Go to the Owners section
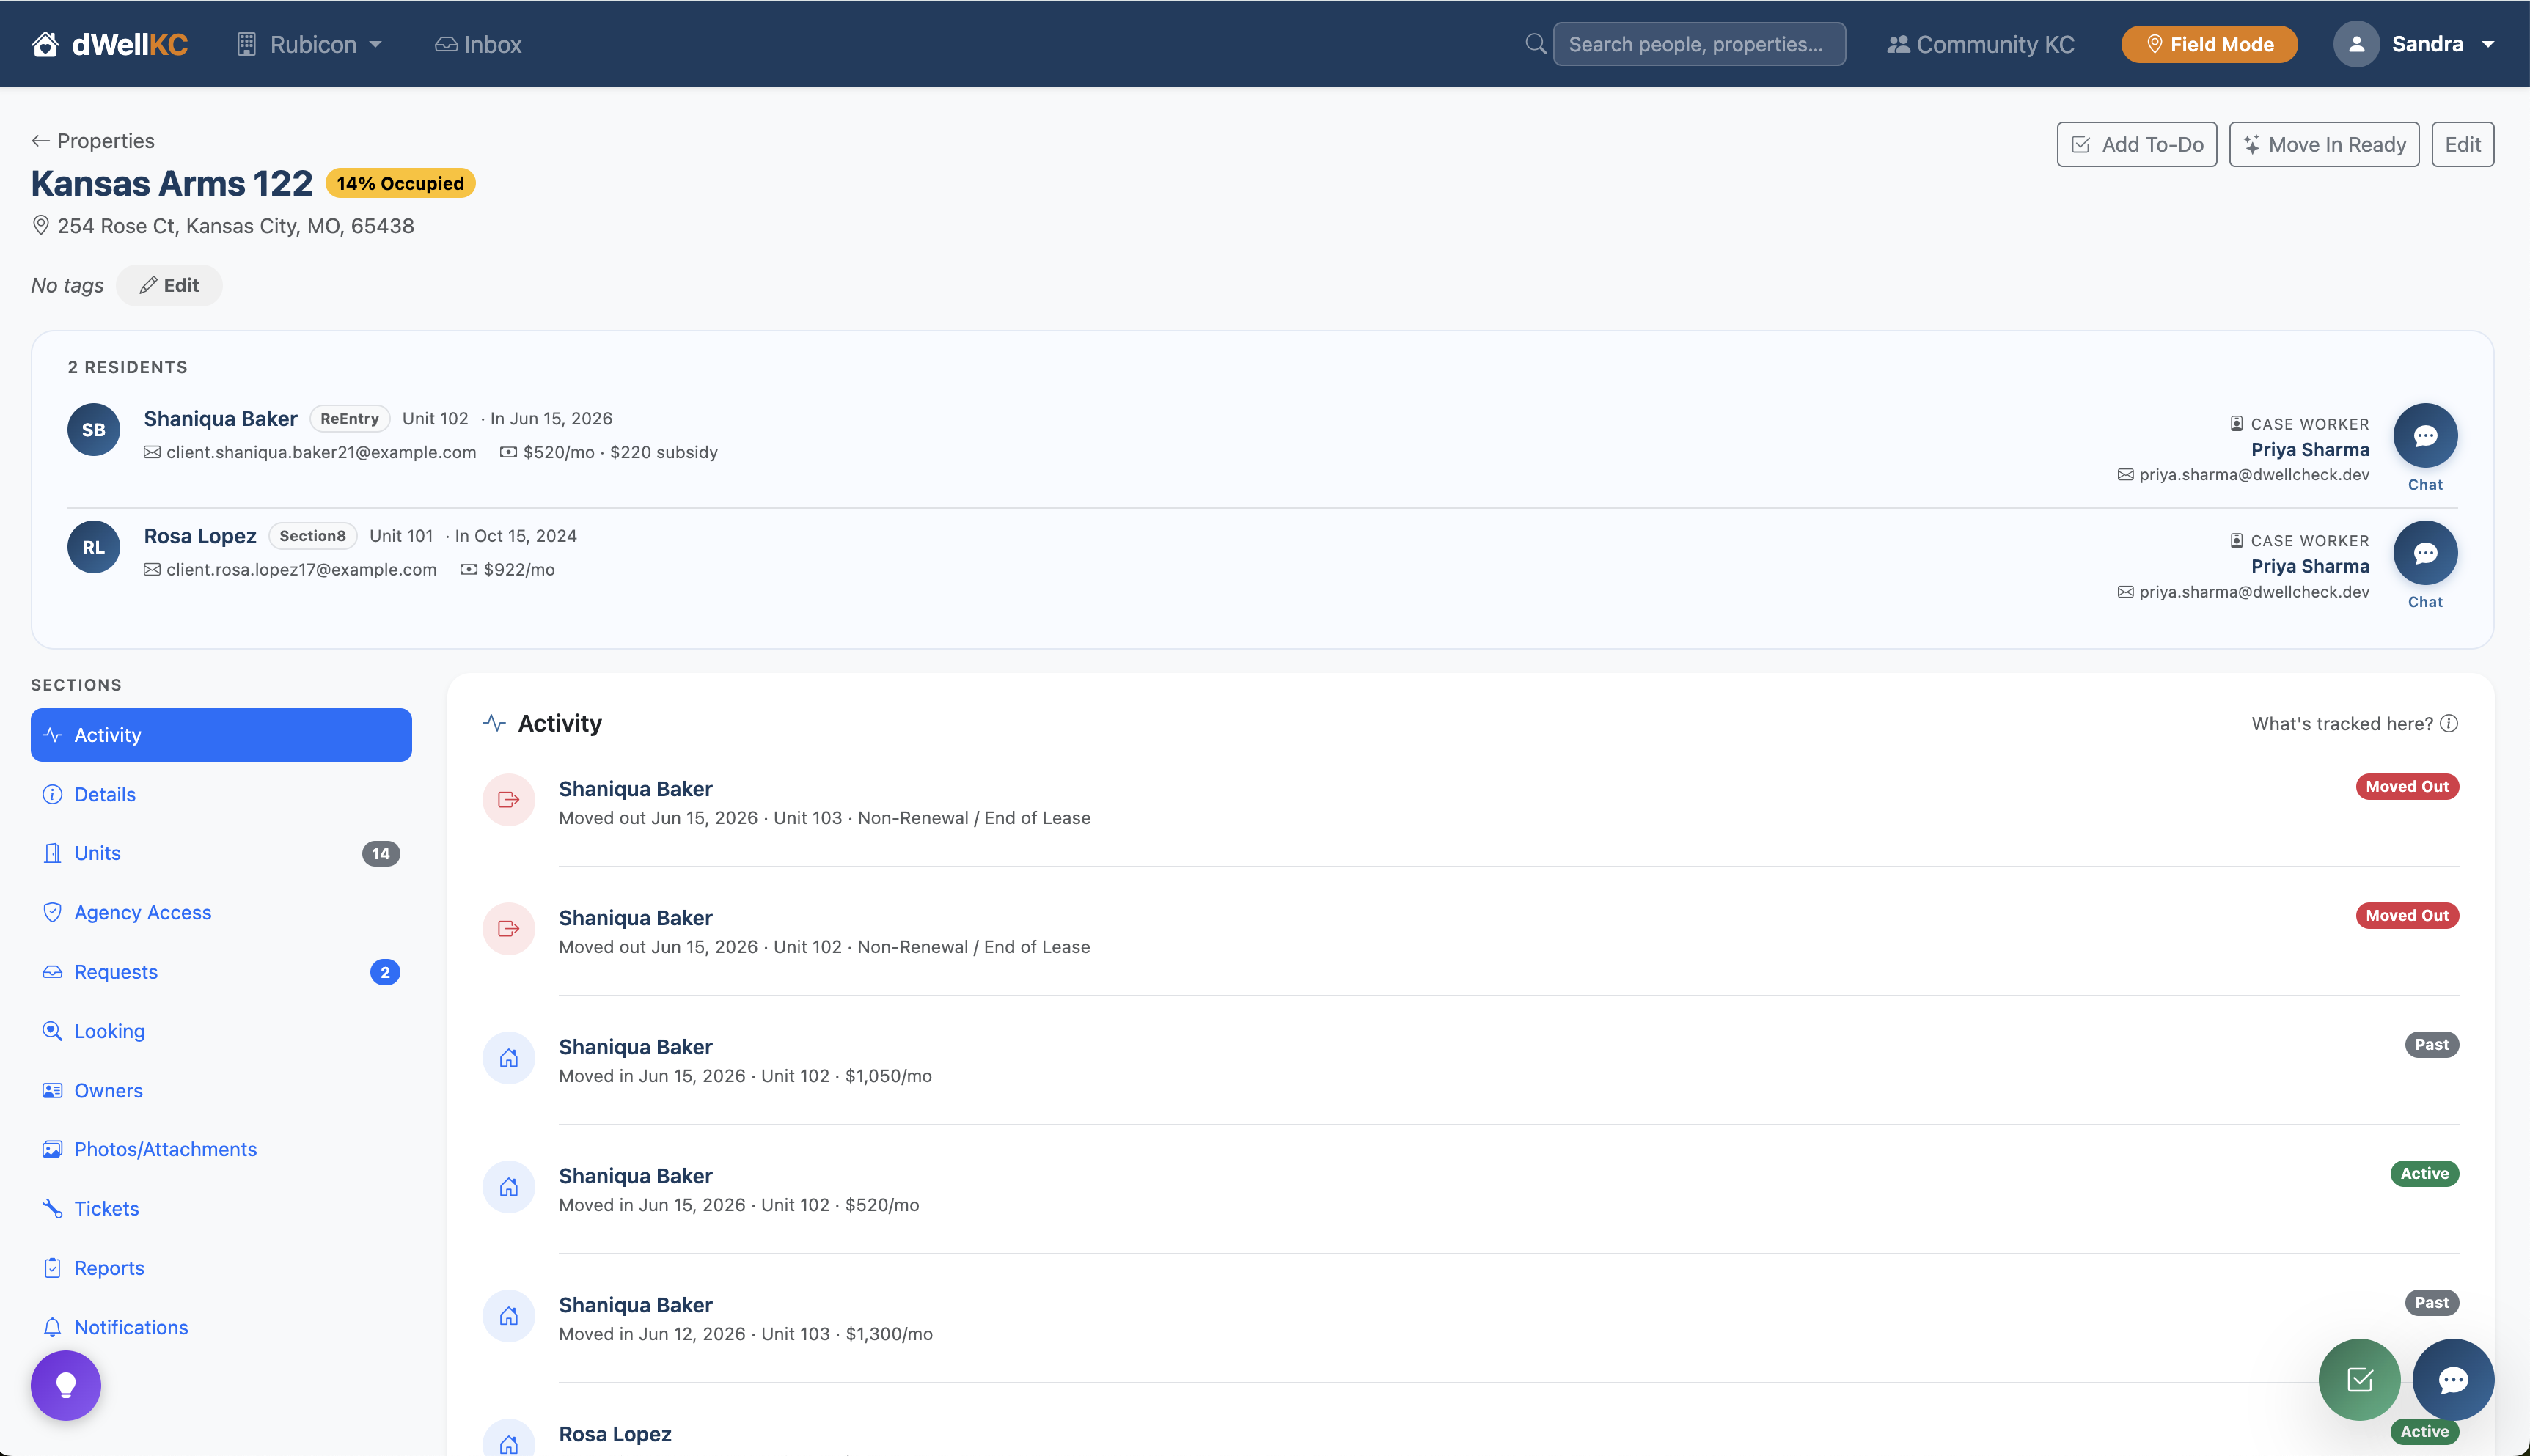The width and height of the screenshot is (2530, 1456). pos(221,1090)
